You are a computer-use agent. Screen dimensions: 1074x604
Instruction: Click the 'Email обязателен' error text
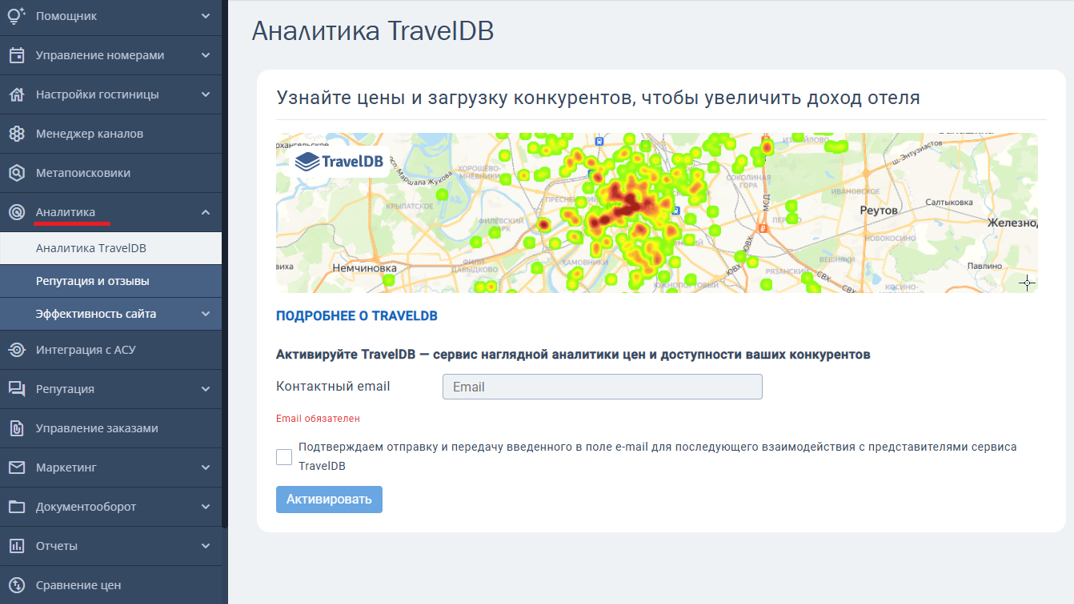point(318,418)
